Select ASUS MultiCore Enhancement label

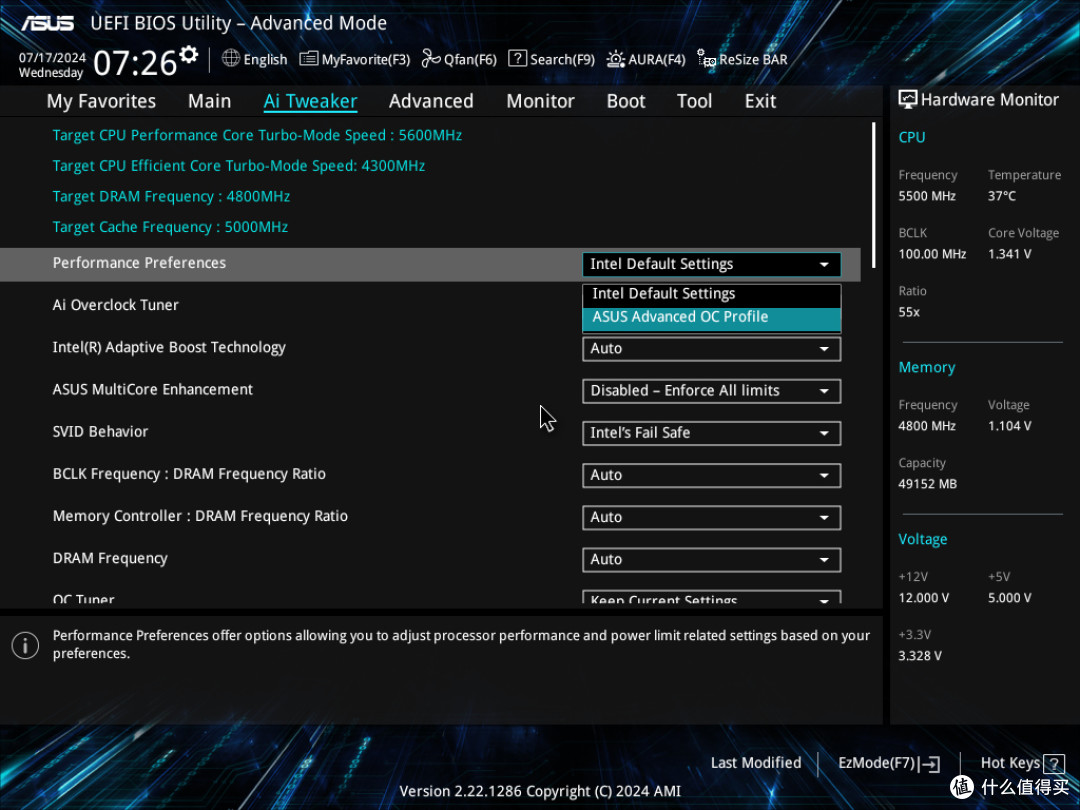coord(153,390)
